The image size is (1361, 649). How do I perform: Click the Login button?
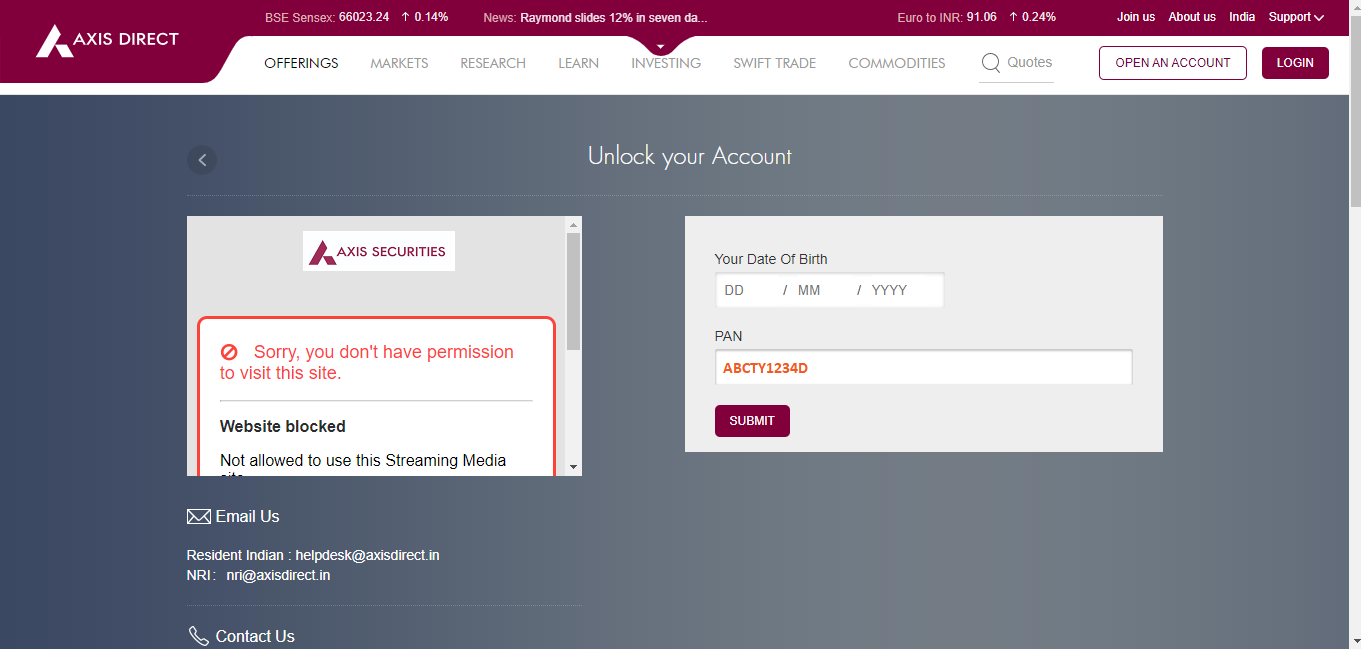coord(1295,63)
